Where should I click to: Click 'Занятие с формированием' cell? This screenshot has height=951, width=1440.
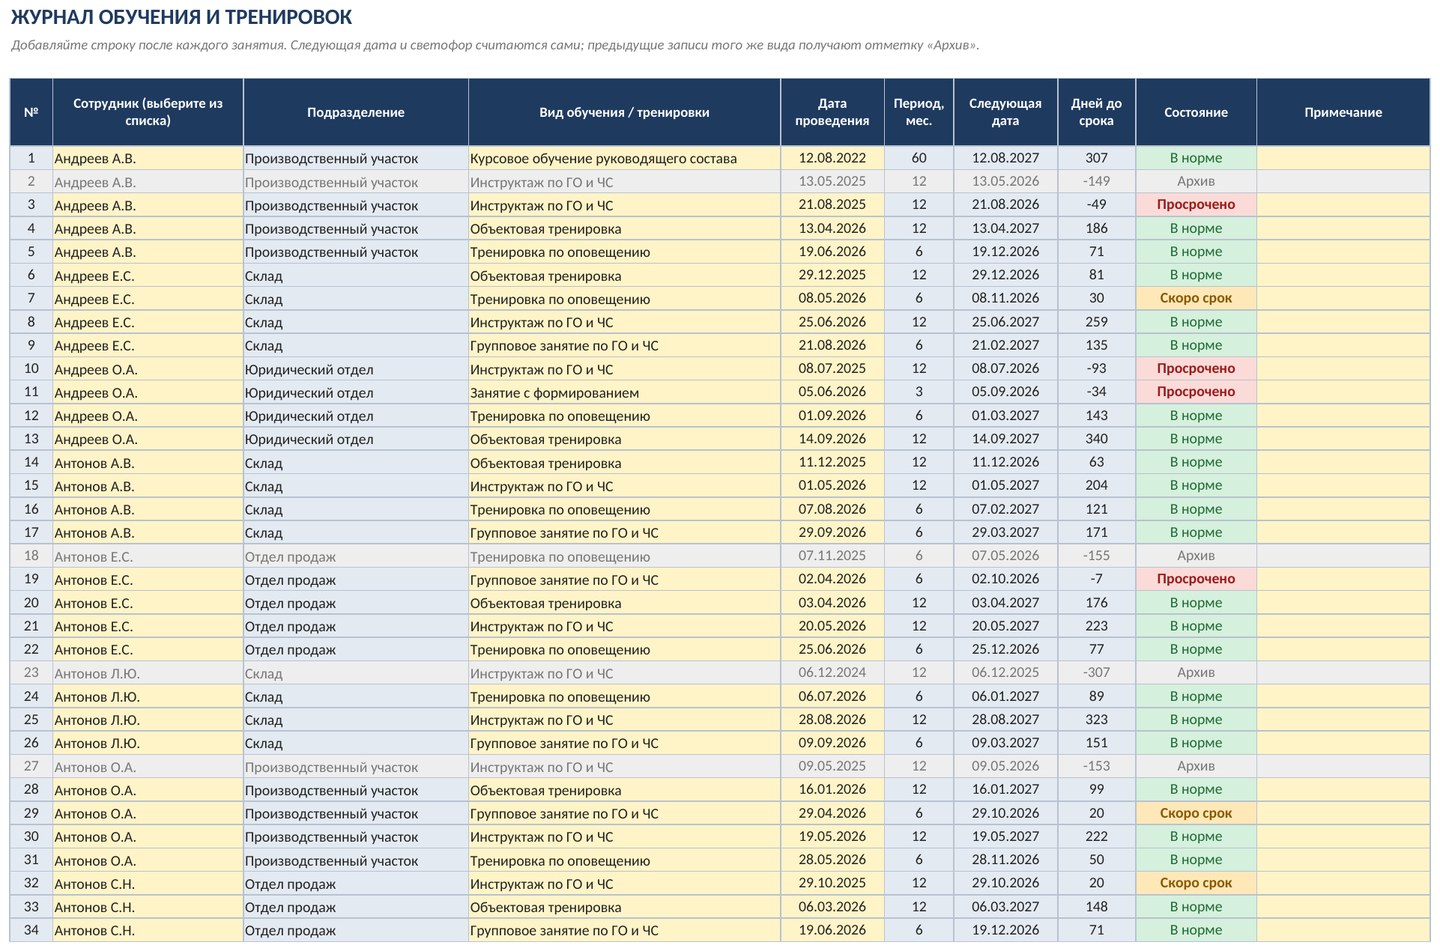click(624, 392)
